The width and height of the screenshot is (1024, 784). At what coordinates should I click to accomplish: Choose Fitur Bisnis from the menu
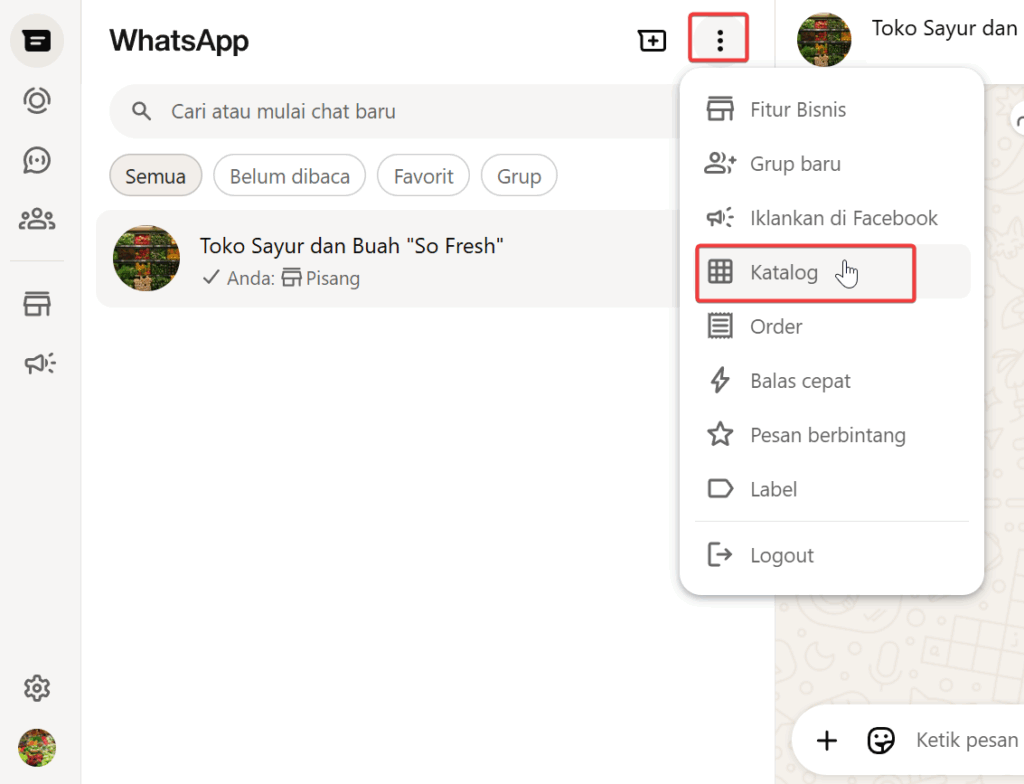[x=797, y=110]
